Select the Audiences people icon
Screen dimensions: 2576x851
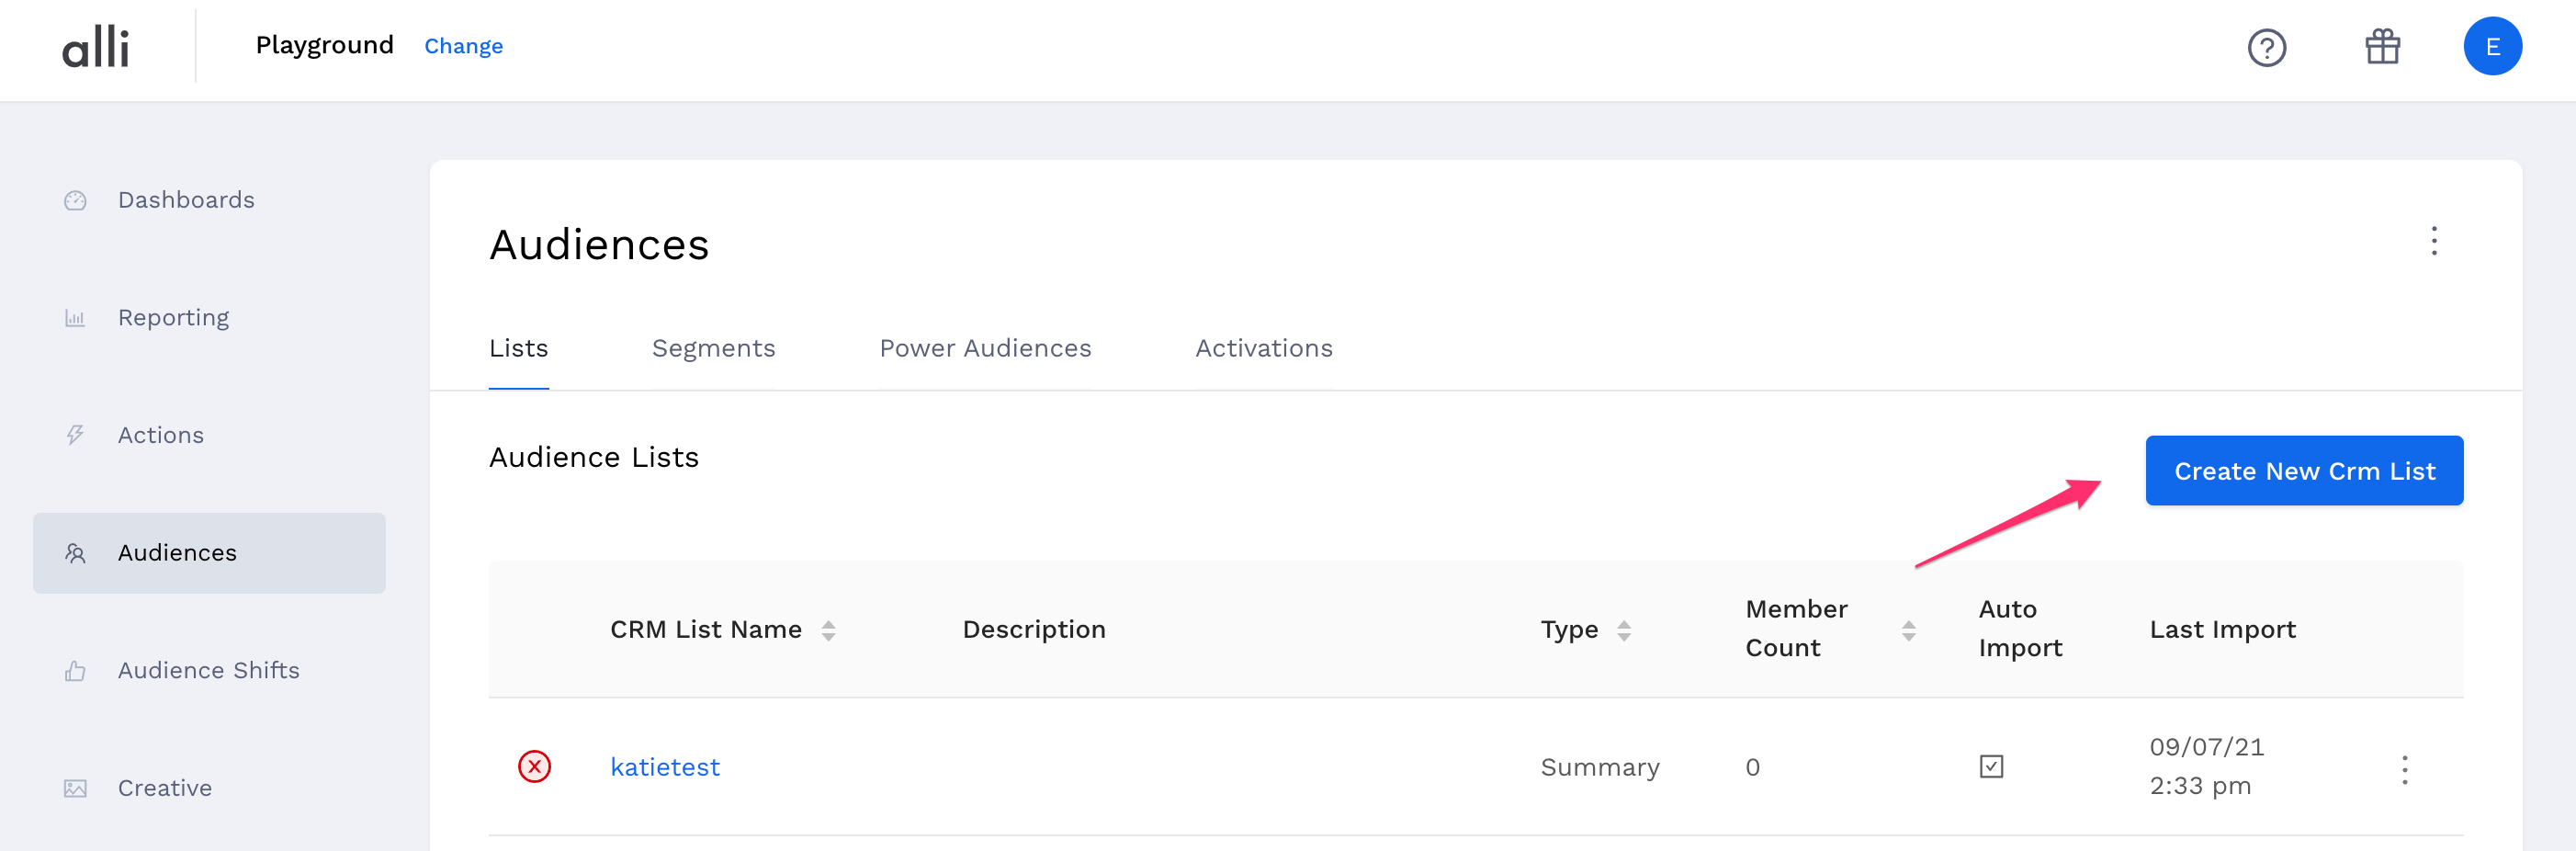point(76,552)
